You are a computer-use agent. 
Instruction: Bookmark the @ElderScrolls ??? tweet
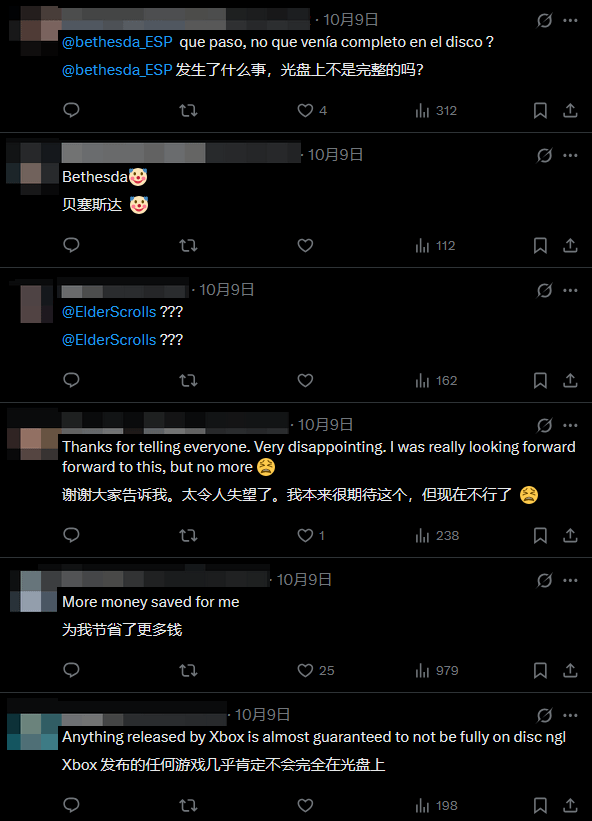540,380
